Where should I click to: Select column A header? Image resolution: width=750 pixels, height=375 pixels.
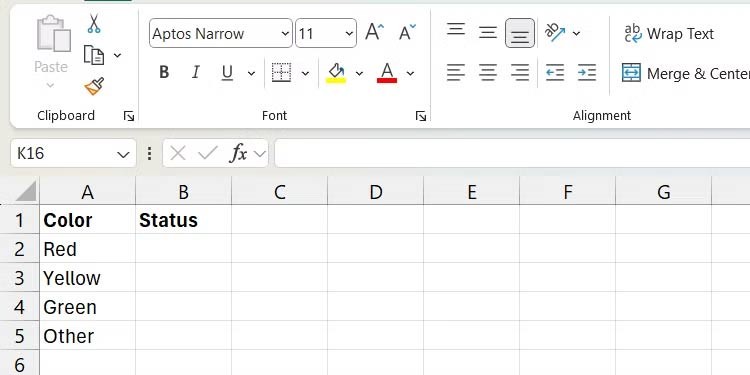tap(88, 191)
